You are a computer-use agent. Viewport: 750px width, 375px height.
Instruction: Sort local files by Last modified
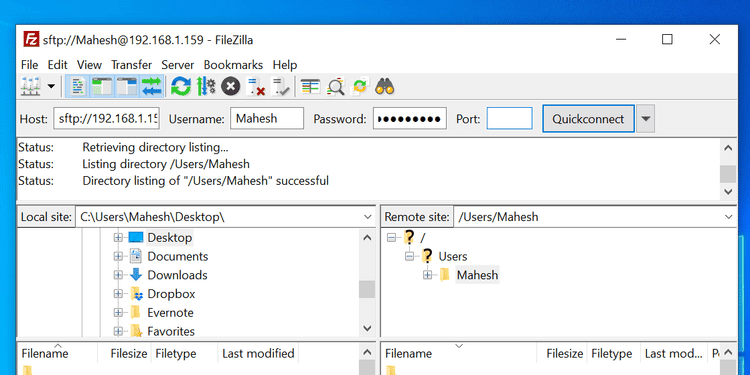[x=259, y=354]
